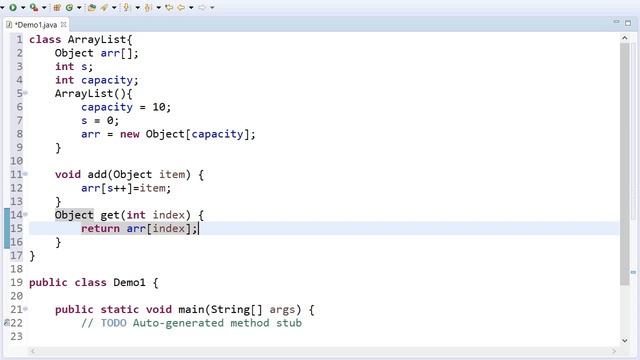The height and width of the screenshot is (360, 640).
Task: Click the blue overview ruler marker
Action: (633, 272)
